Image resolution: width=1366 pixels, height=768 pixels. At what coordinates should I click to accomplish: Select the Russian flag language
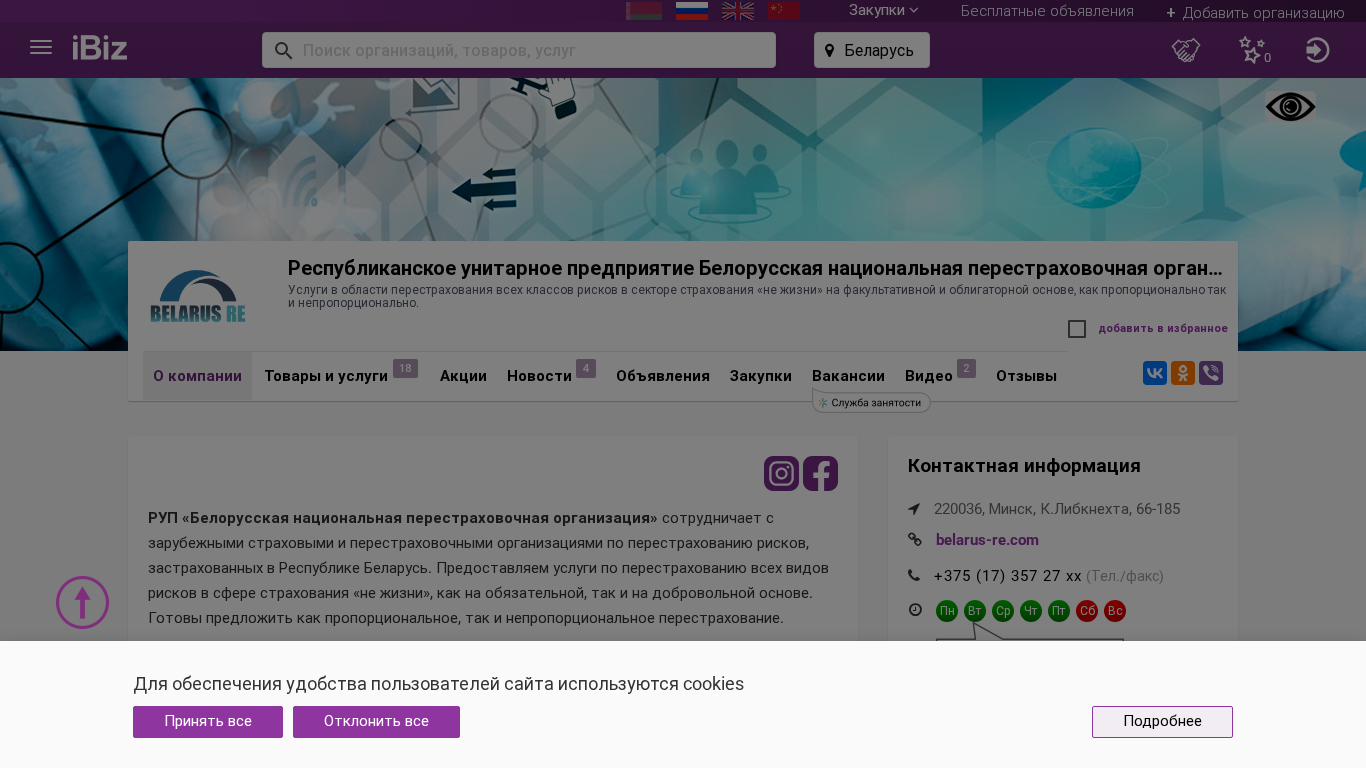click(692, 11)
